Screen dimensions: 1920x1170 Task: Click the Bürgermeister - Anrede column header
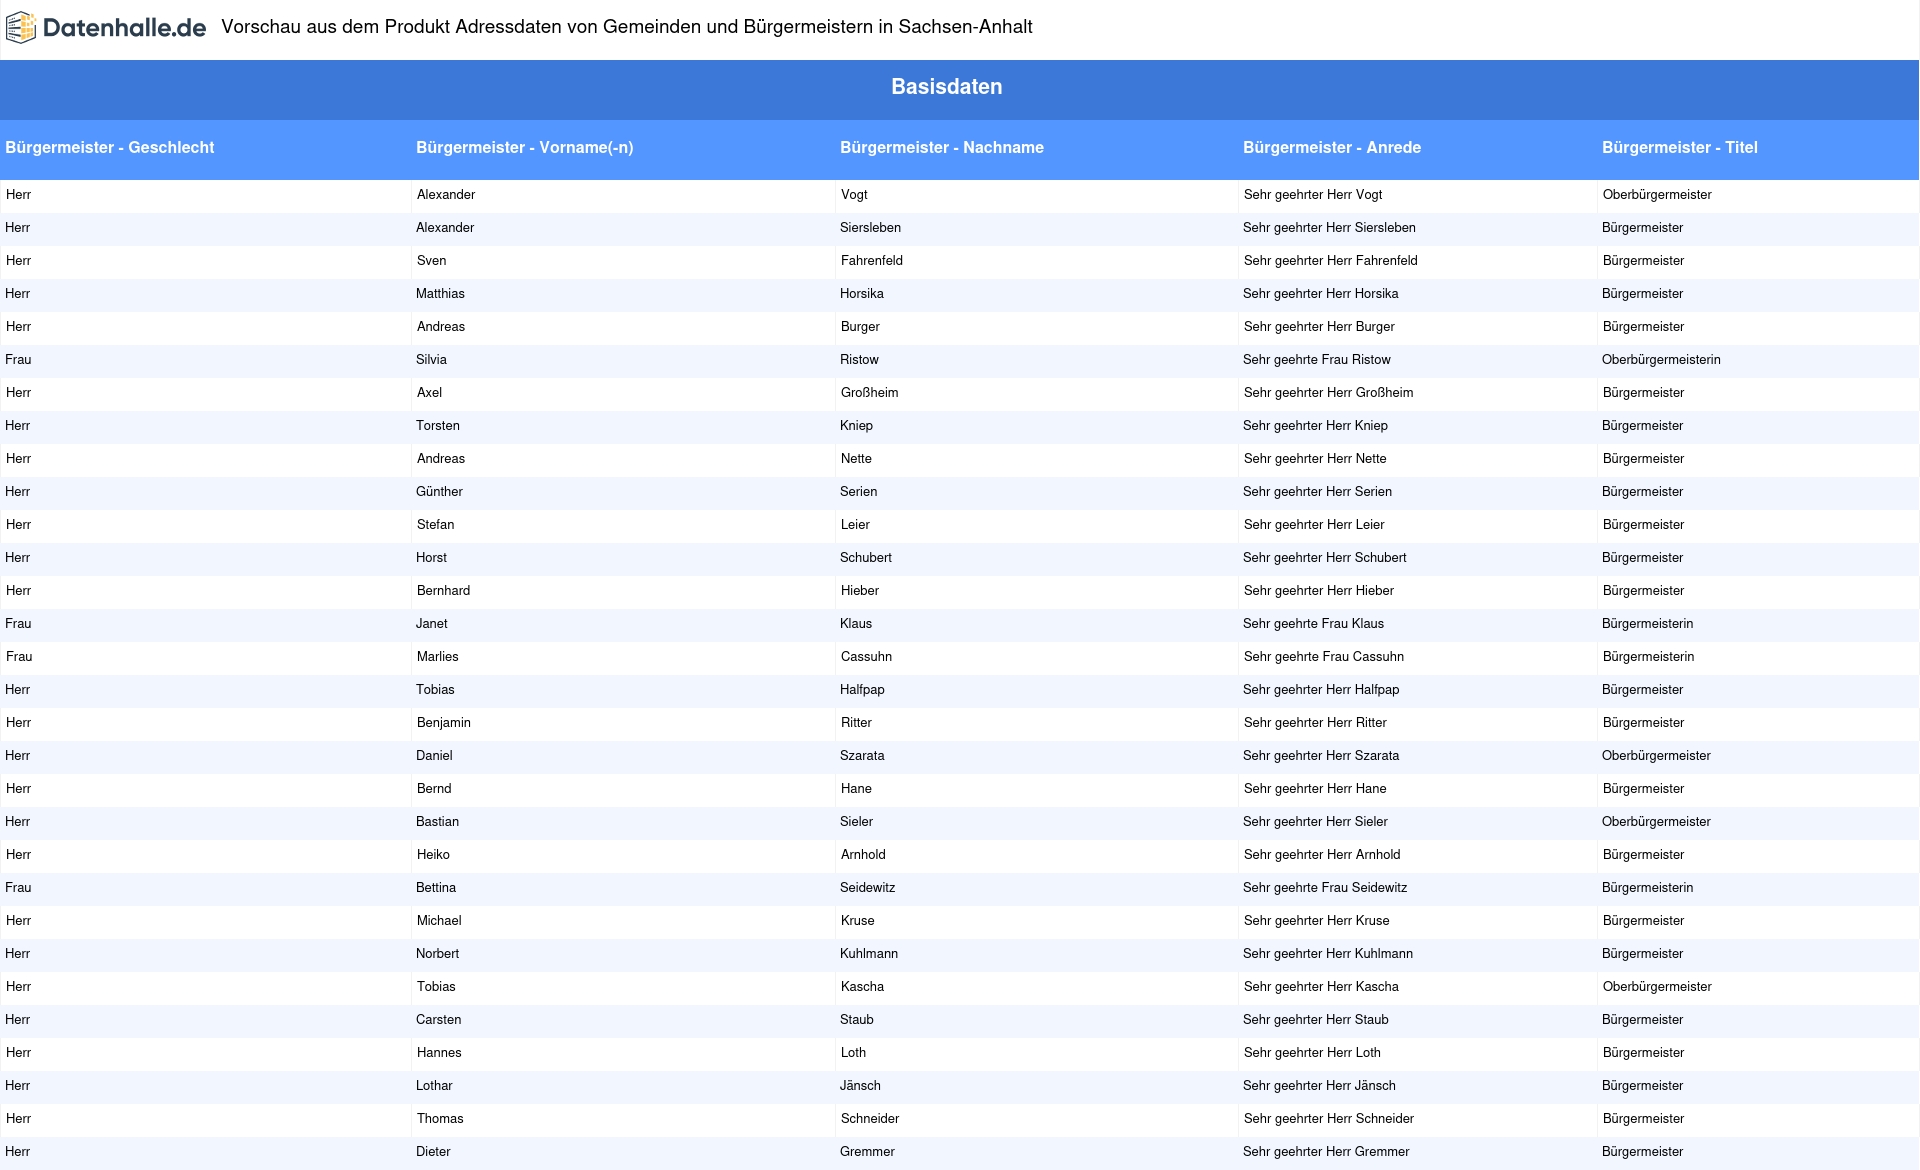click(x=1331, y=147)
